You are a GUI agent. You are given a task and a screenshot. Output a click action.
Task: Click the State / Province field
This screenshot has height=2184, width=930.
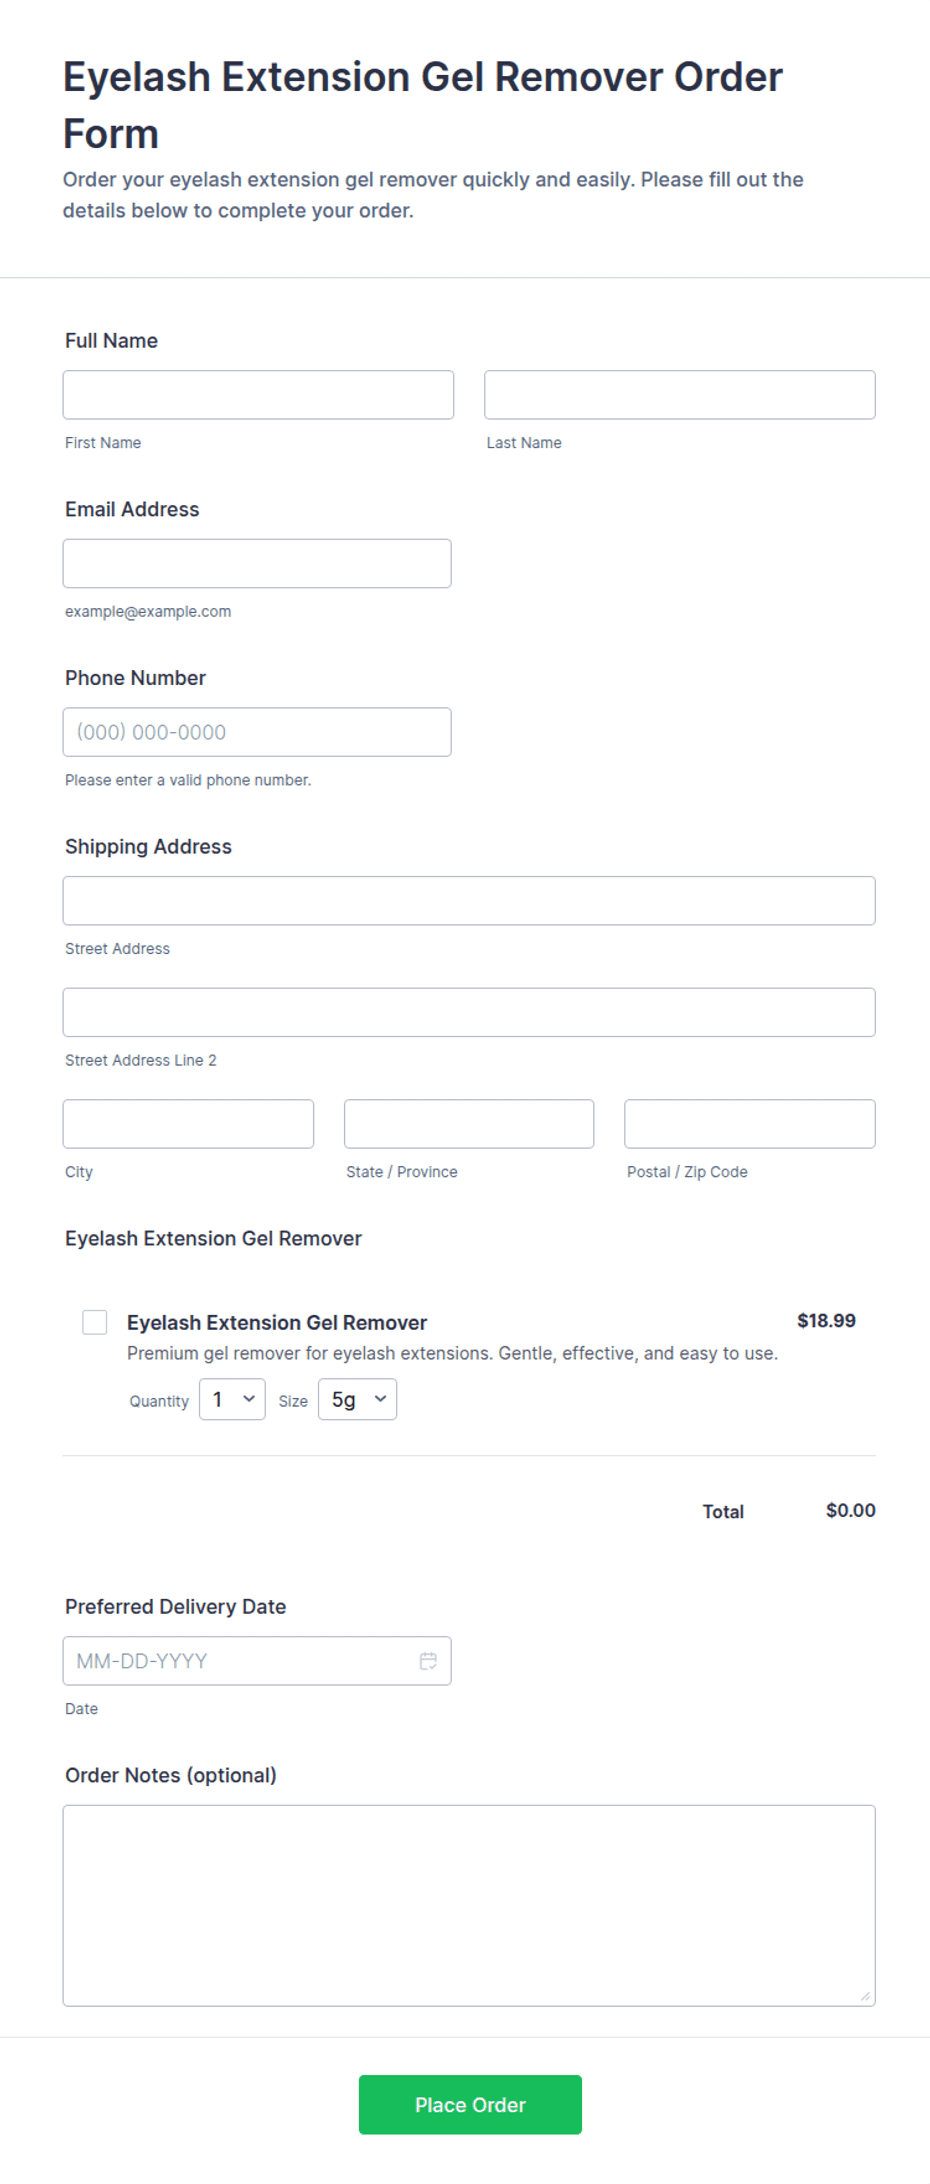[x=469, y=1124]
